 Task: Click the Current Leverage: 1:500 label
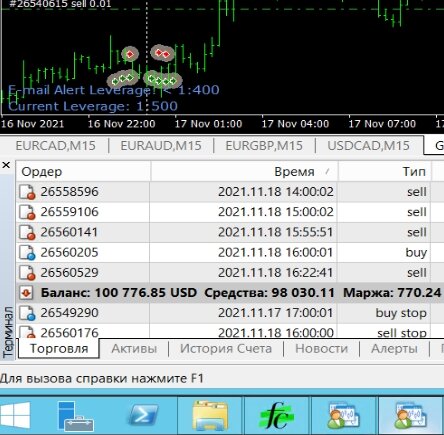coord(93,106)
